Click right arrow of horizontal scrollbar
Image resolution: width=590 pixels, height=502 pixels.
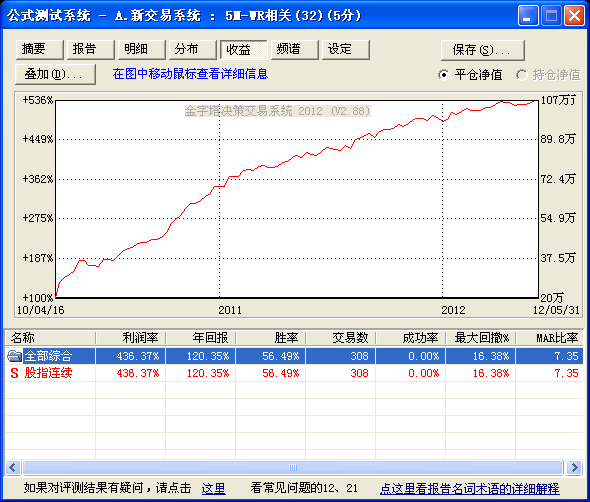(x=575, y=468)
